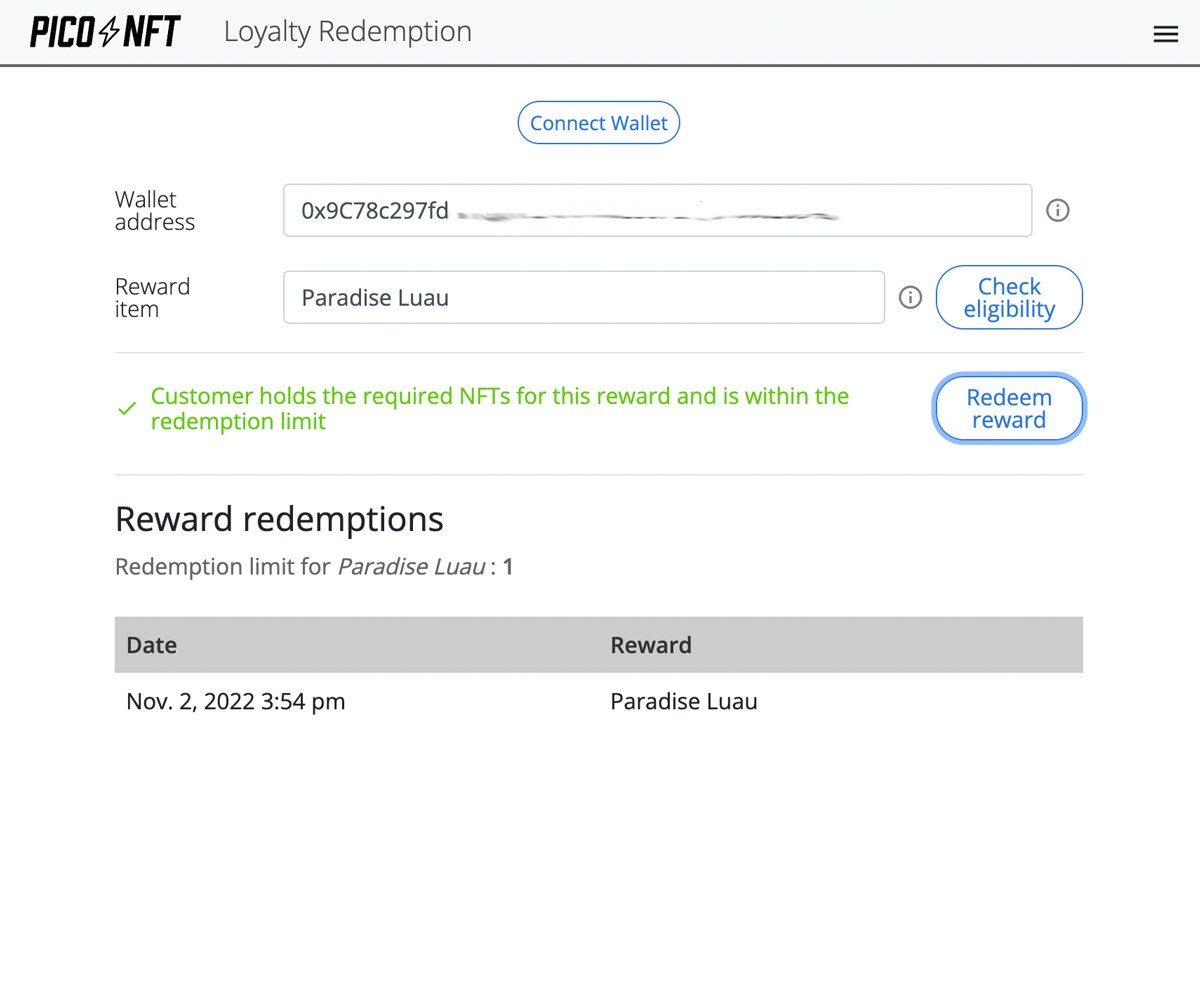Click the green eligibility confirmation message

(499, 408)
